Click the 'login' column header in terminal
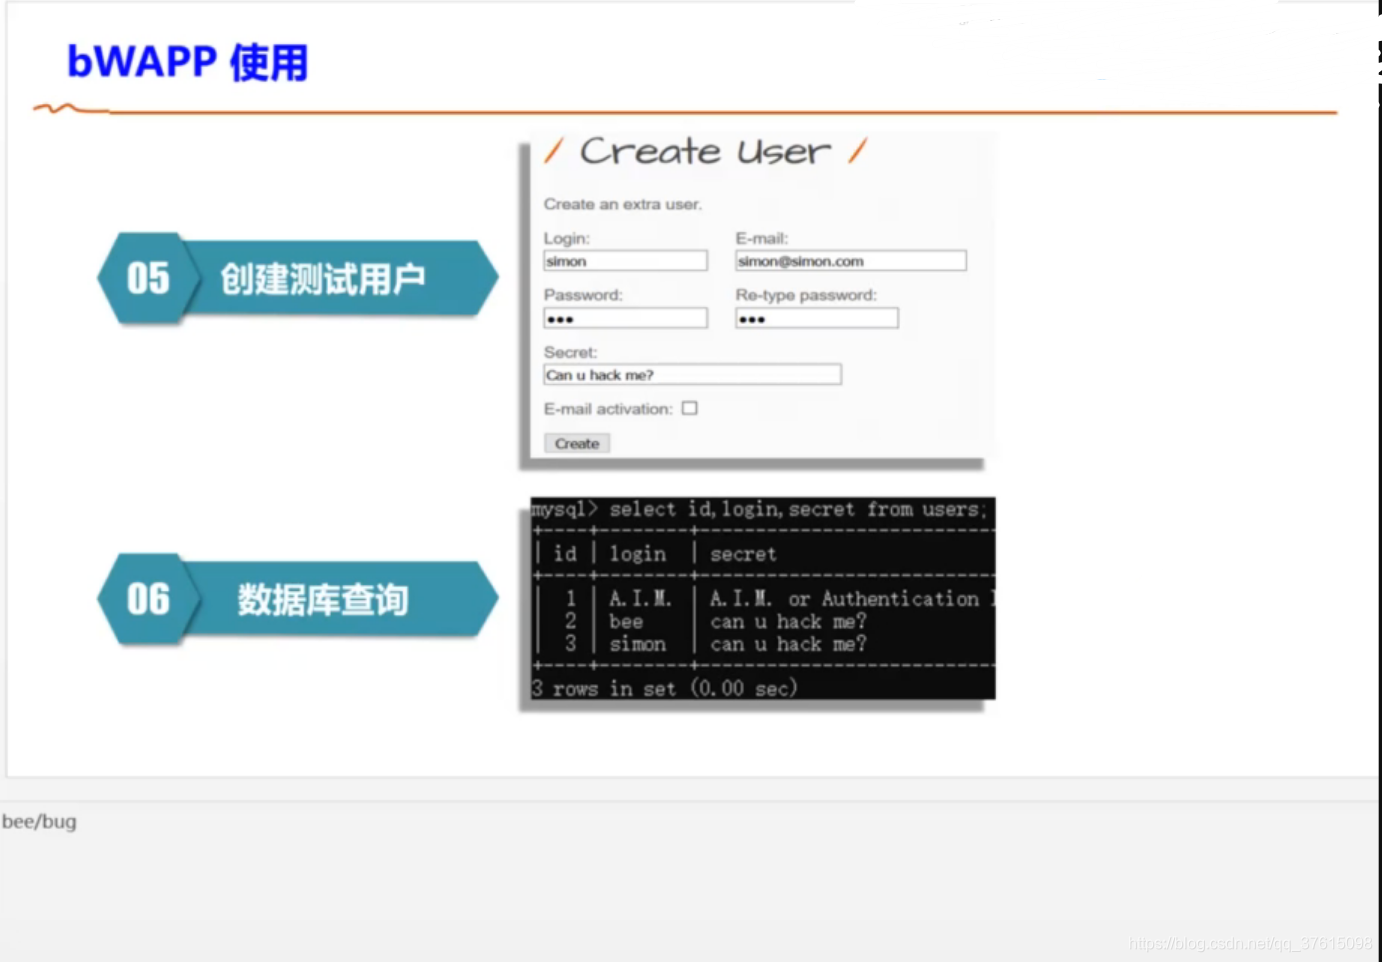 point(638,554)
